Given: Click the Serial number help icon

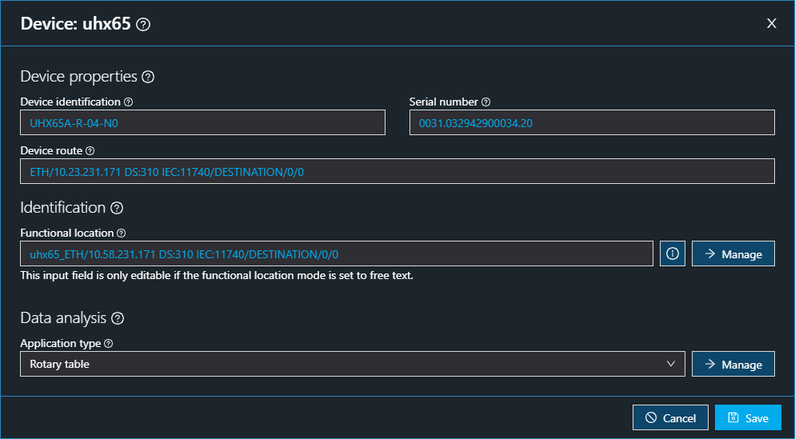Looking at the screenshot, I should coord(486,102).
